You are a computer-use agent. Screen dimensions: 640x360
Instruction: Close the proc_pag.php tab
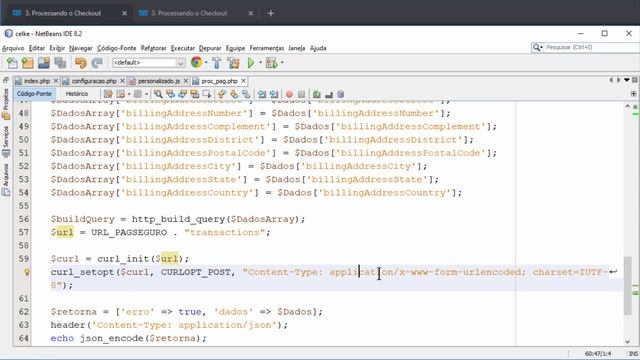point(243,81)
